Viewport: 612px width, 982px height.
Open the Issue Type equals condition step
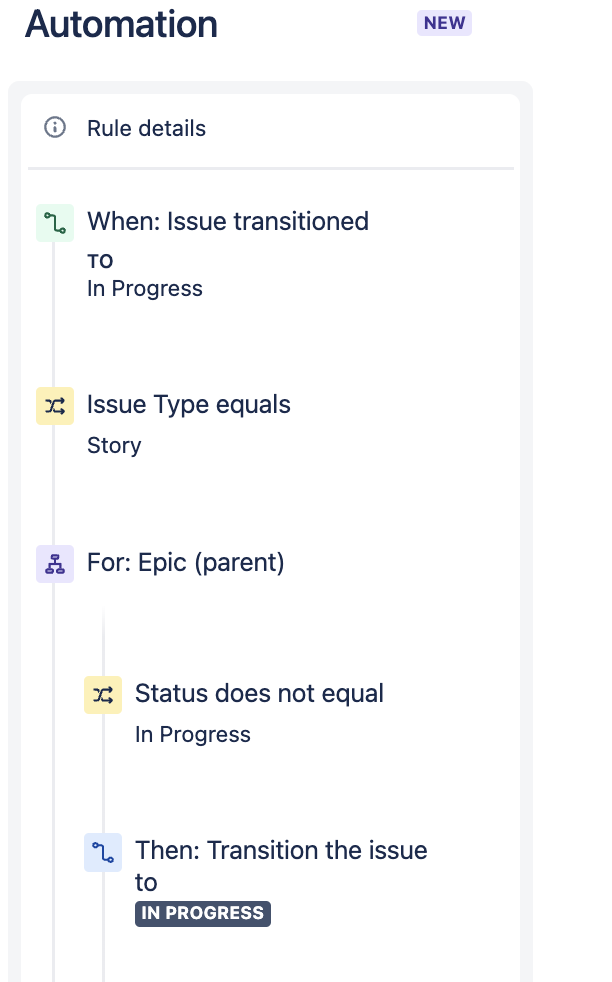pyautogui.click(x=189, y=404)
